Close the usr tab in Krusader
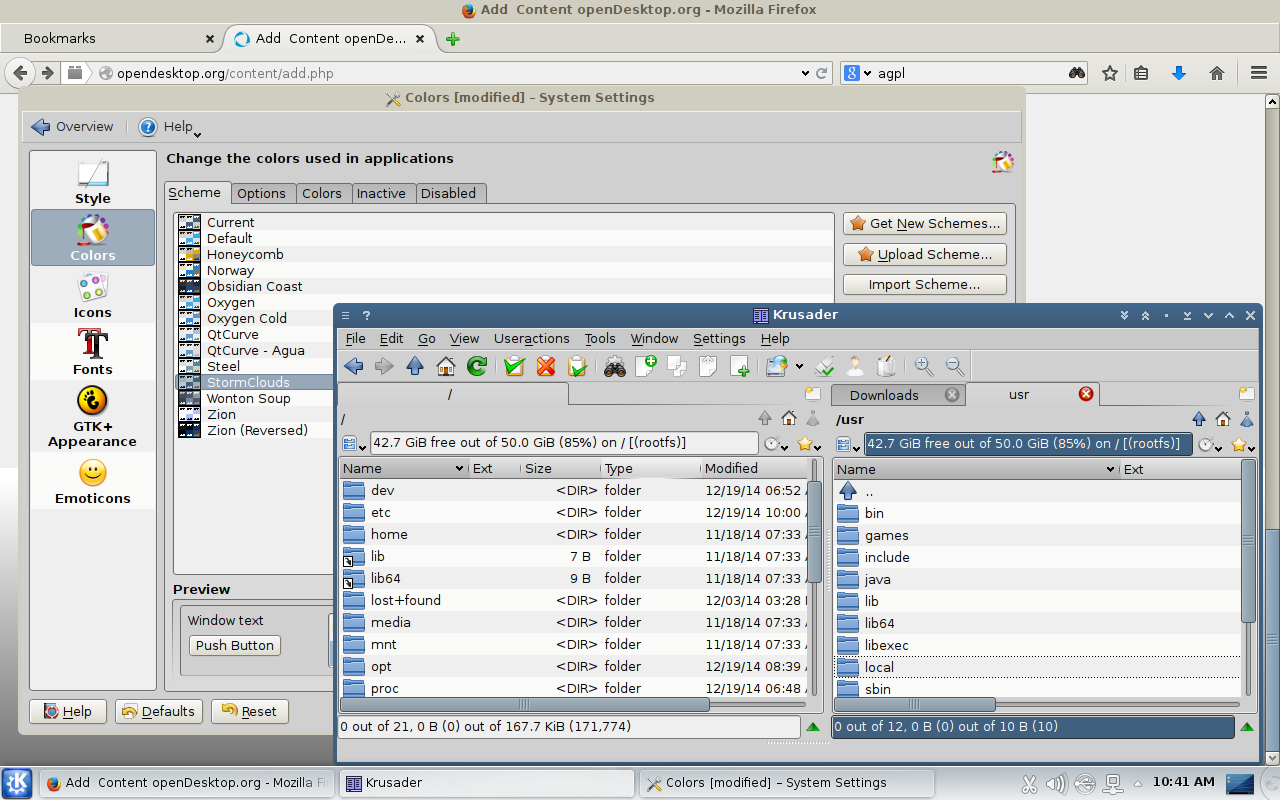The width and height of the screenshot is (1280, 800). click(x=1086, y=394)
